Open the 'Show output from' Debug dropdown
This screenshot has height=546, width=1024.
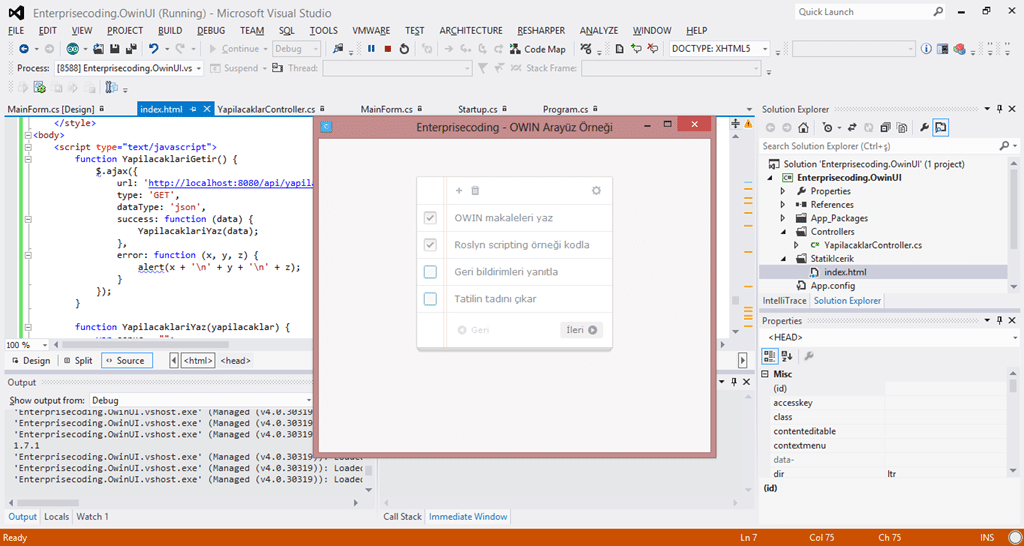point(201,400)
